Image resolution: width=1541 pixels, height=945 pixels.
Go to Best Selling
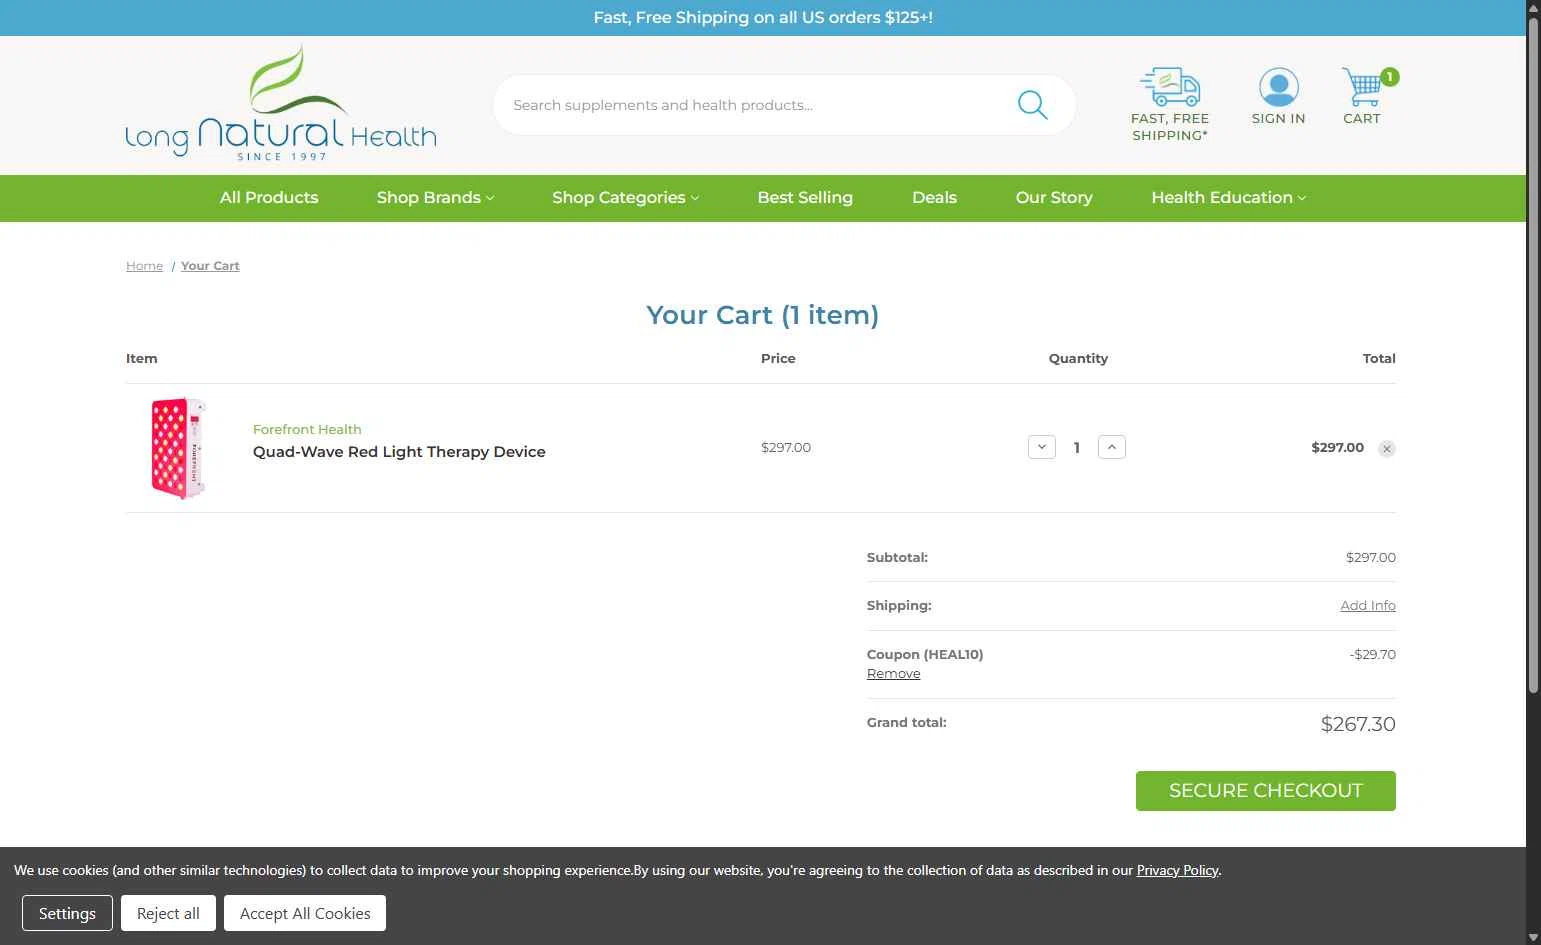click(805, 198)
